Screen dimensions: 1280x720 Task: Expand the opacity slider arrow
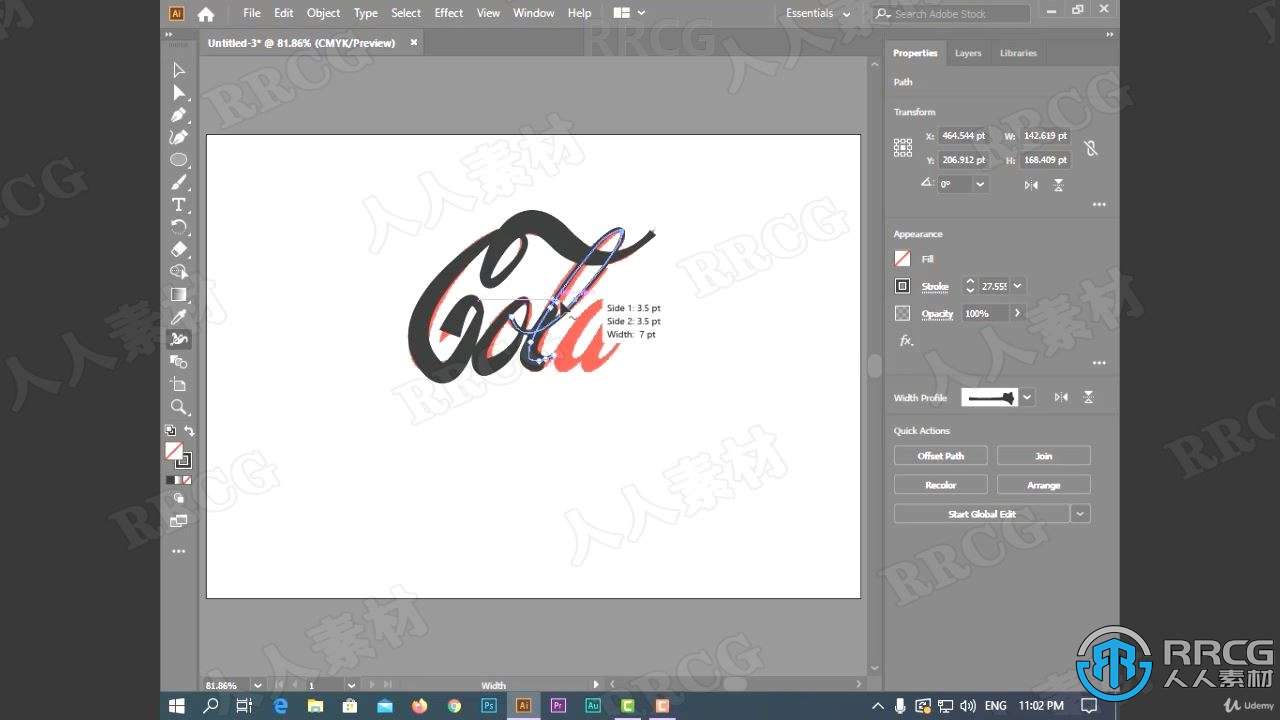[x=1017, y=314]
